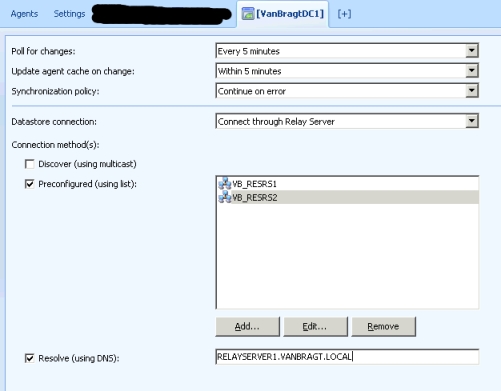This screenshot has width=501, height=391.
Task: Click the [+] add tab button
Action: [x=344, y=14]
